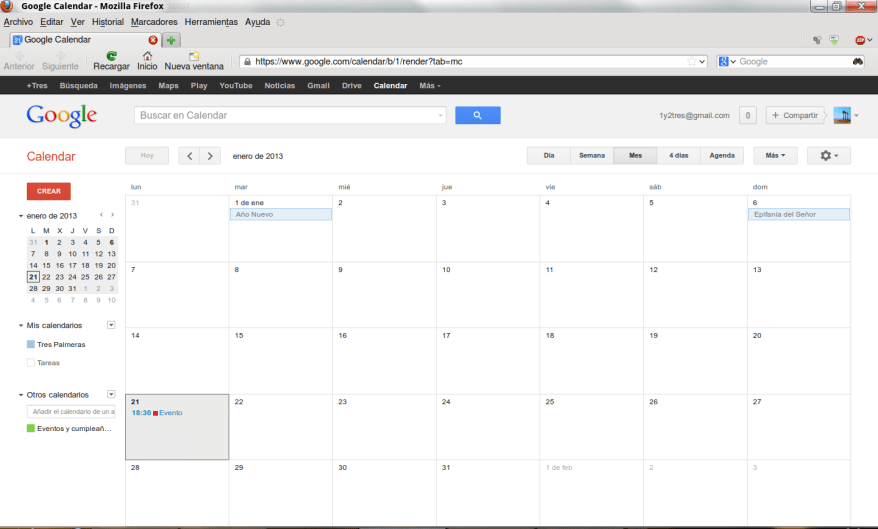The width and height of the screenshot is (878, 529).
Task: Open the Historial menu
Action: pyautogui.click(x=108, y=22)
